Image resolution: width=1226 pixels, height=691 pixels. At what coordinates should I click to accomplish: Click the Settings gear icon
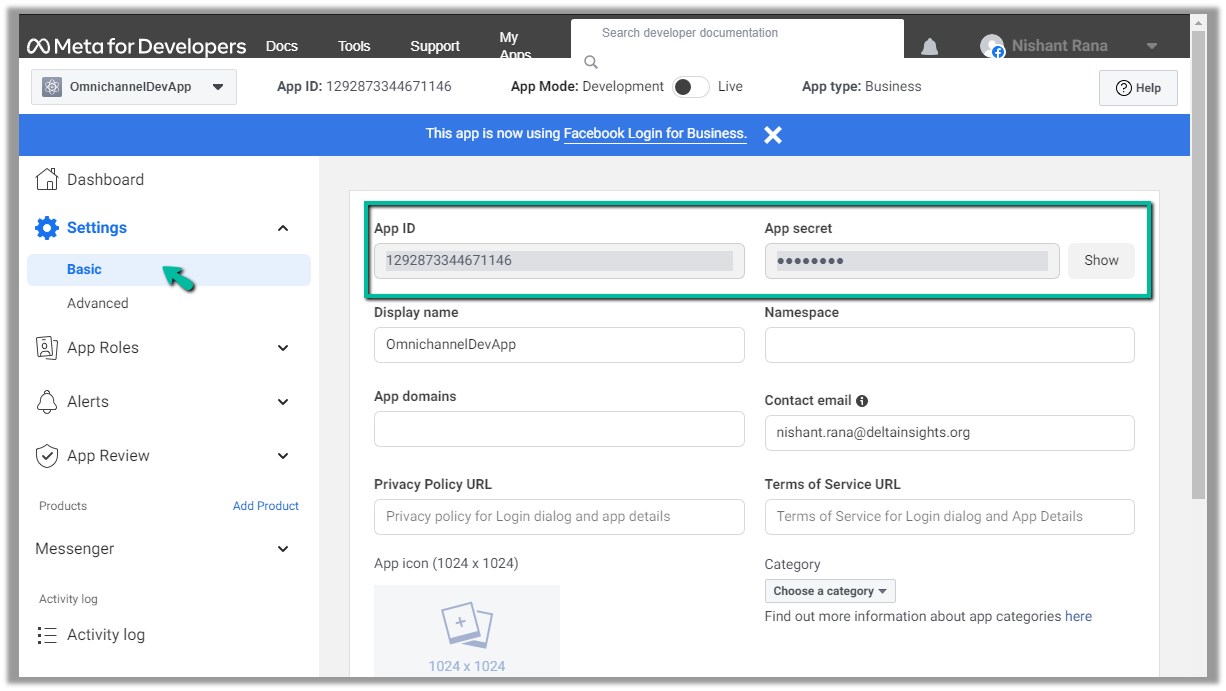pos(47,228)
